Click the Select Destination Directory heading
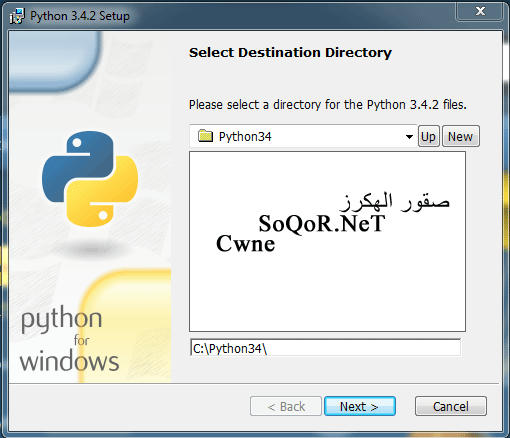The width and height of the screenshot is (510, 438). tap(290, 53)
